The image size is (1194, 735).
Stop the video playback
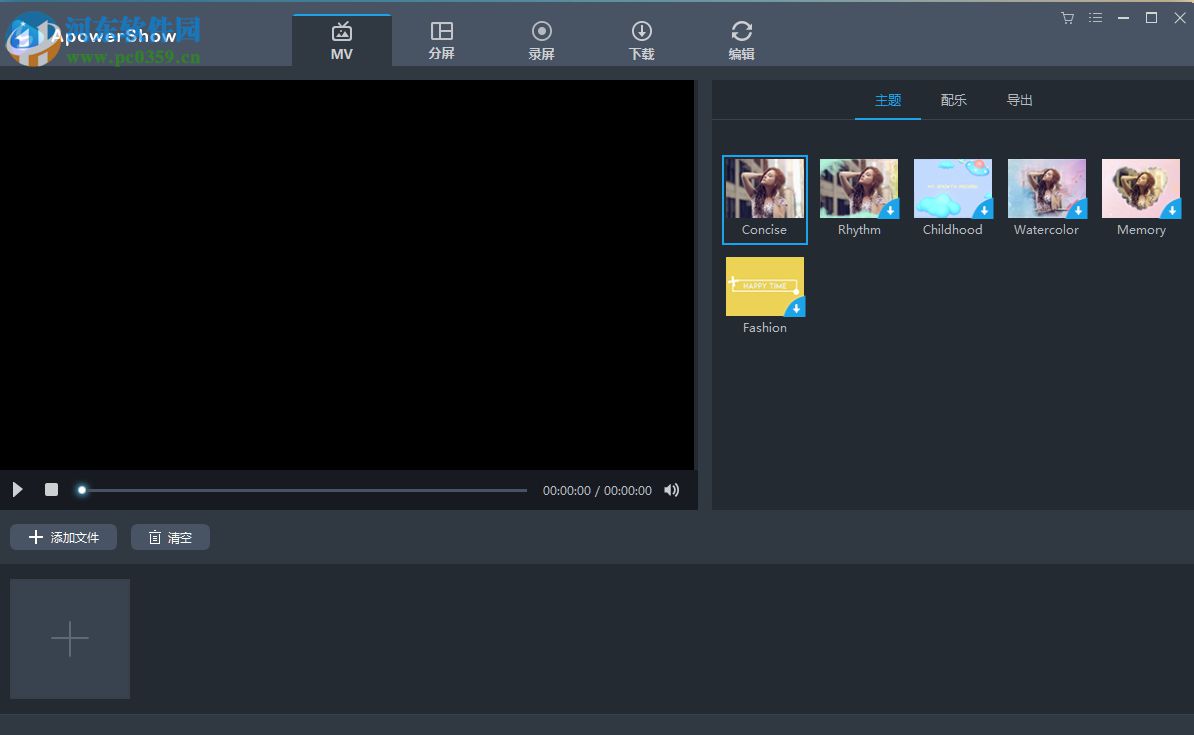click(51, 490)
